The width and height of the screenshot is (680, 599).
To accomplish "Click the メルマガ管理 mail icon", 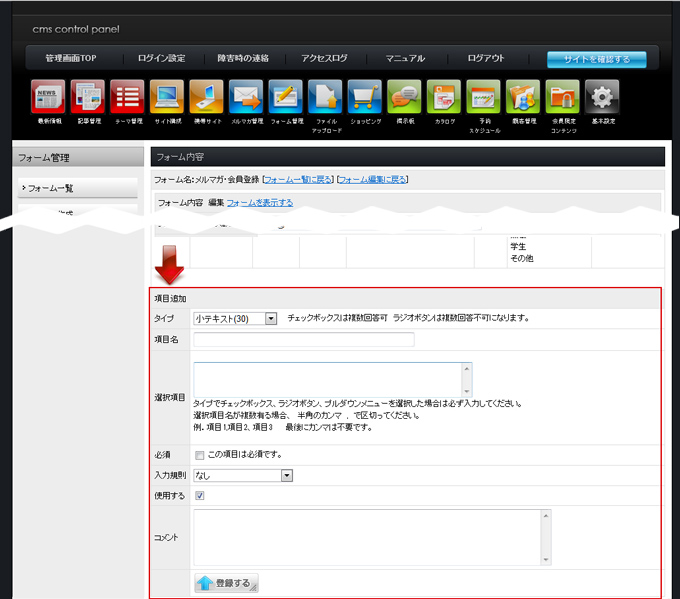I will [x=246, y=97].
